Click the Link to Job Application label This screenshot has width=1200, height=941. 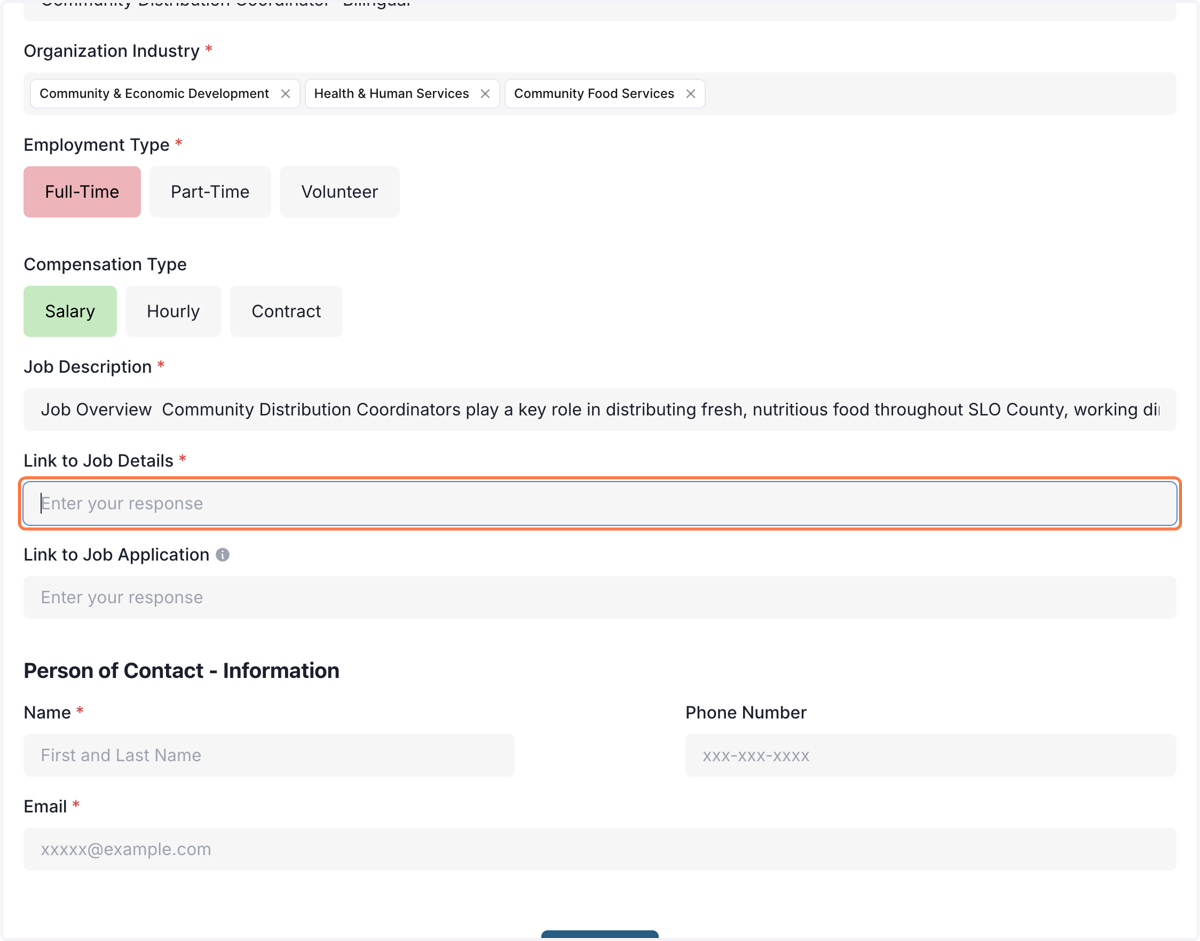116,555
